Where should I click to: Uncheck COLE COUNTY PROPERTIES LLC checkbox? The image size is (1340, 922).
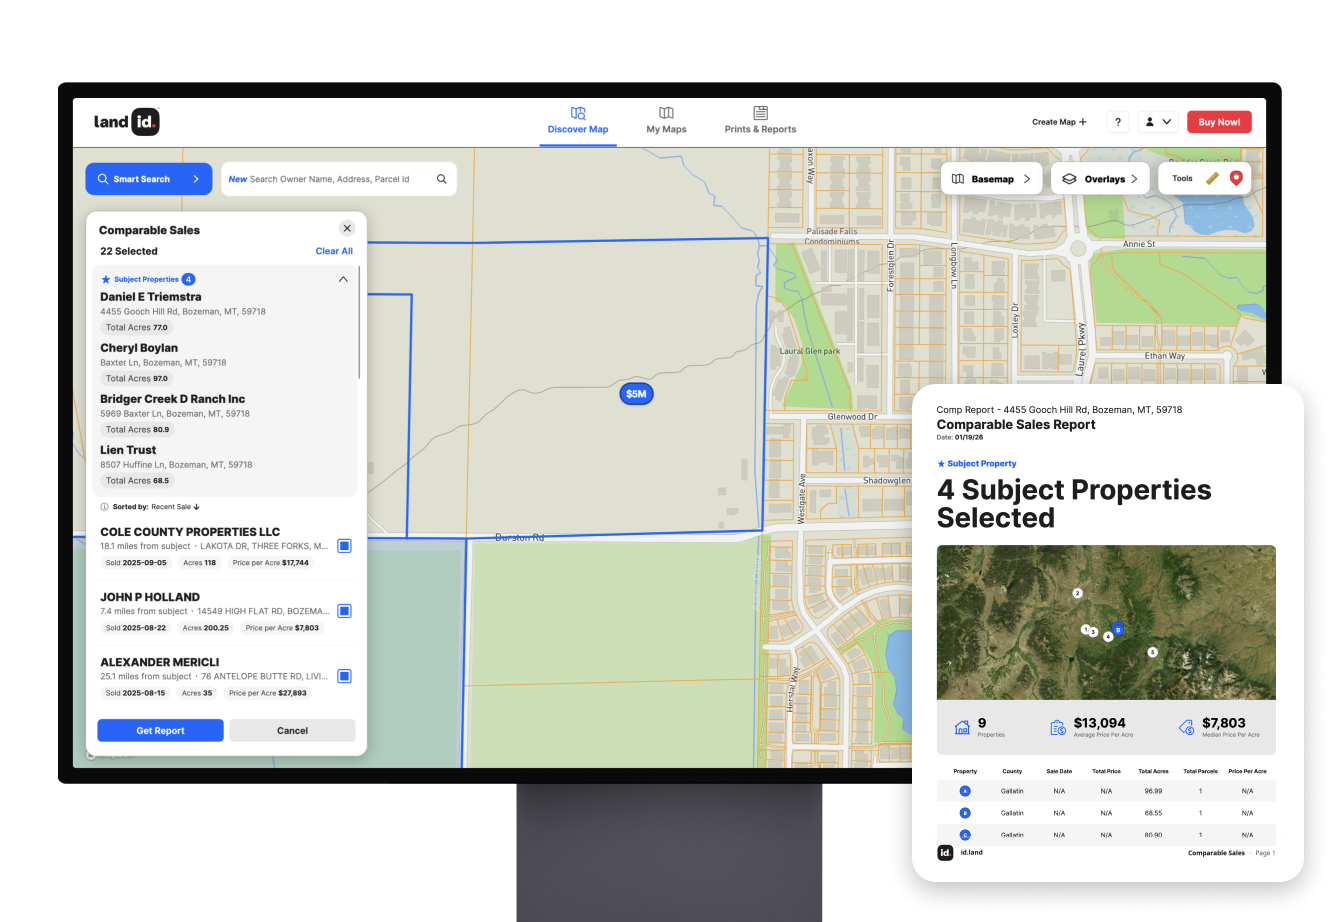point(344,546)
